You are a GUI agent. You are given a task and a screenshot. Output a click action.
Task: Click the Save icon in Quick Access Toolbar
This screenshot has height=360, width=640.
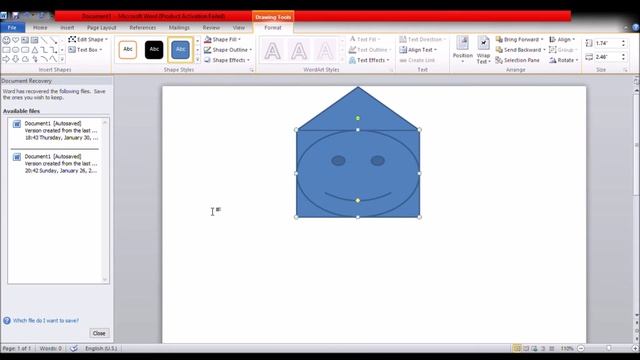[x=15, y=16]
